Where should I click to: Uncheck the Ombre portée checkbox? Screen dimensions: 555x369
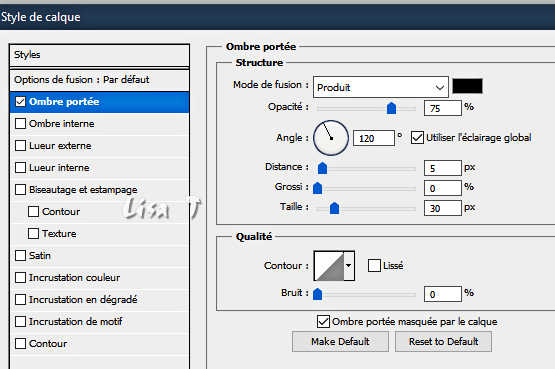click(21, 102)
